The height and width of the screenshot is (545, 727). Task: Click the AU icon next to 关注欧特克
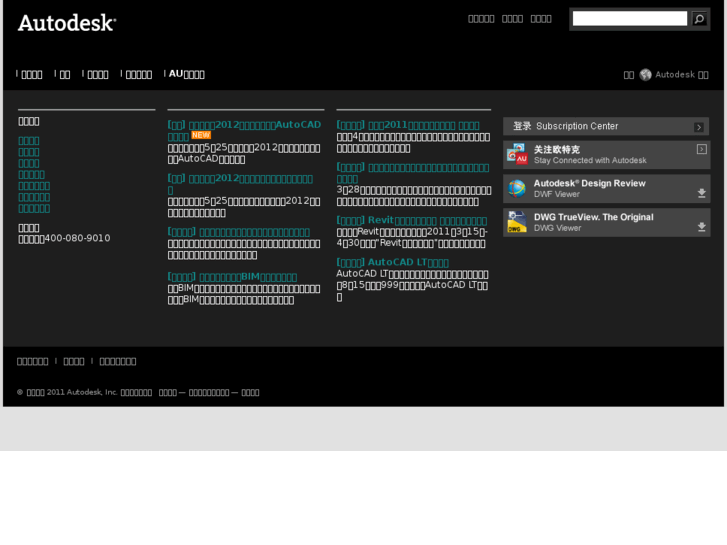tap(517, 154)
